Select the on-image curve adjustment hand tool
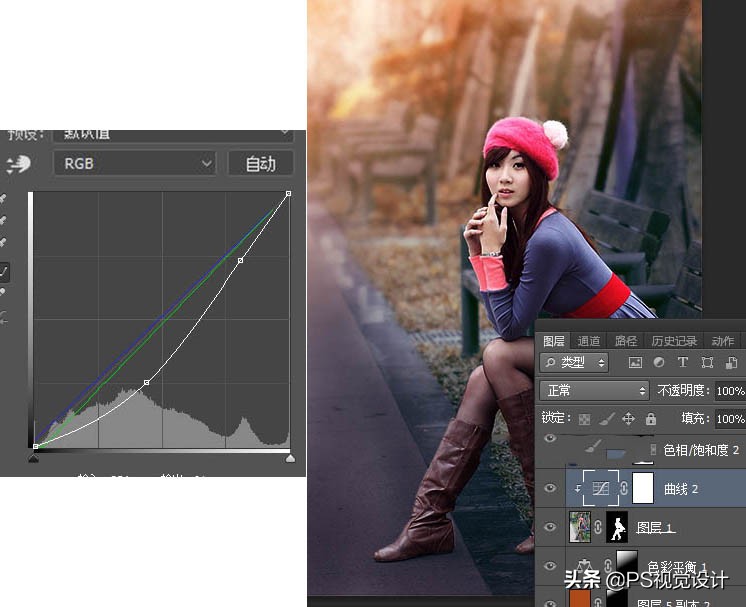 click(x=18, y=165)
